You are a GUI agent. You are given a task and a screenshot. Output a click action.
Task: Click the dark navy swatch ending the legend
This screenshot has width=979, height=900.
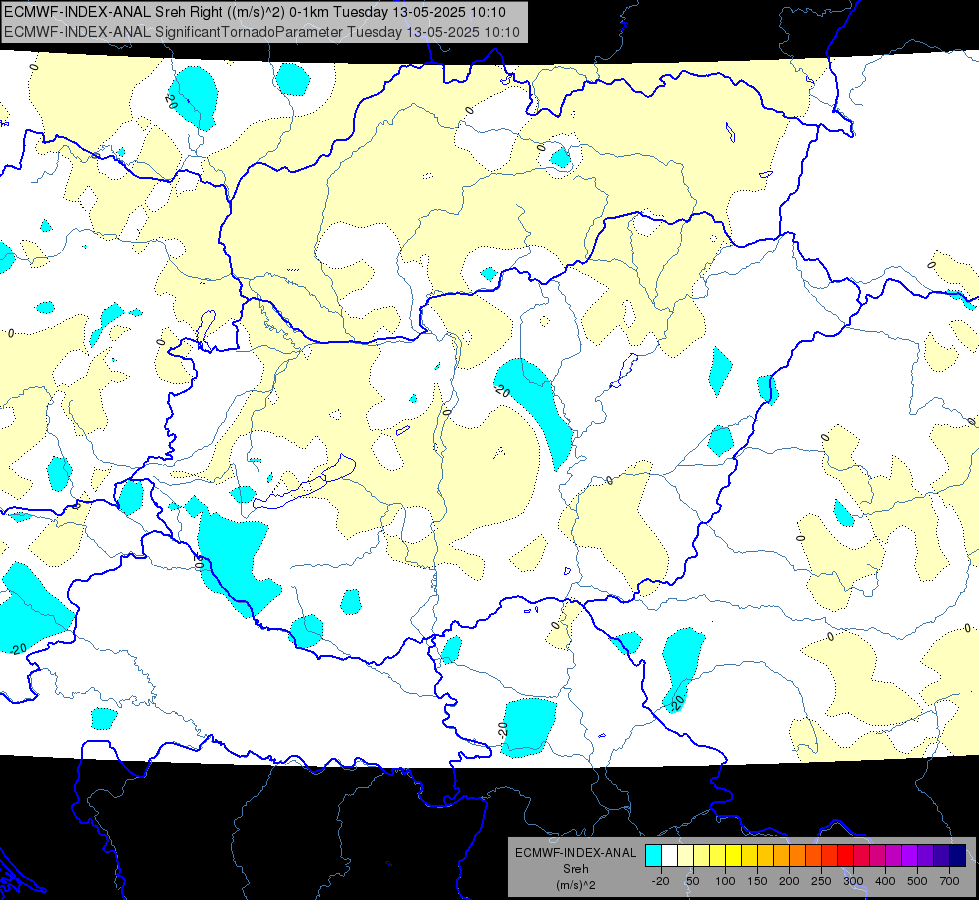tap(958, 856)
